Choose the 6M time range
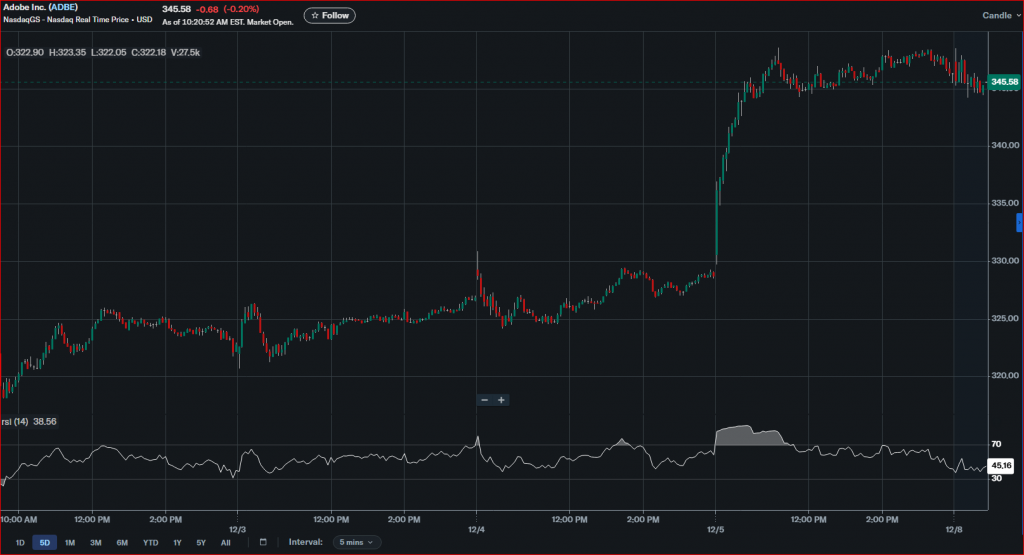This screenshot has width=1024, height=555. click(122, 542)
